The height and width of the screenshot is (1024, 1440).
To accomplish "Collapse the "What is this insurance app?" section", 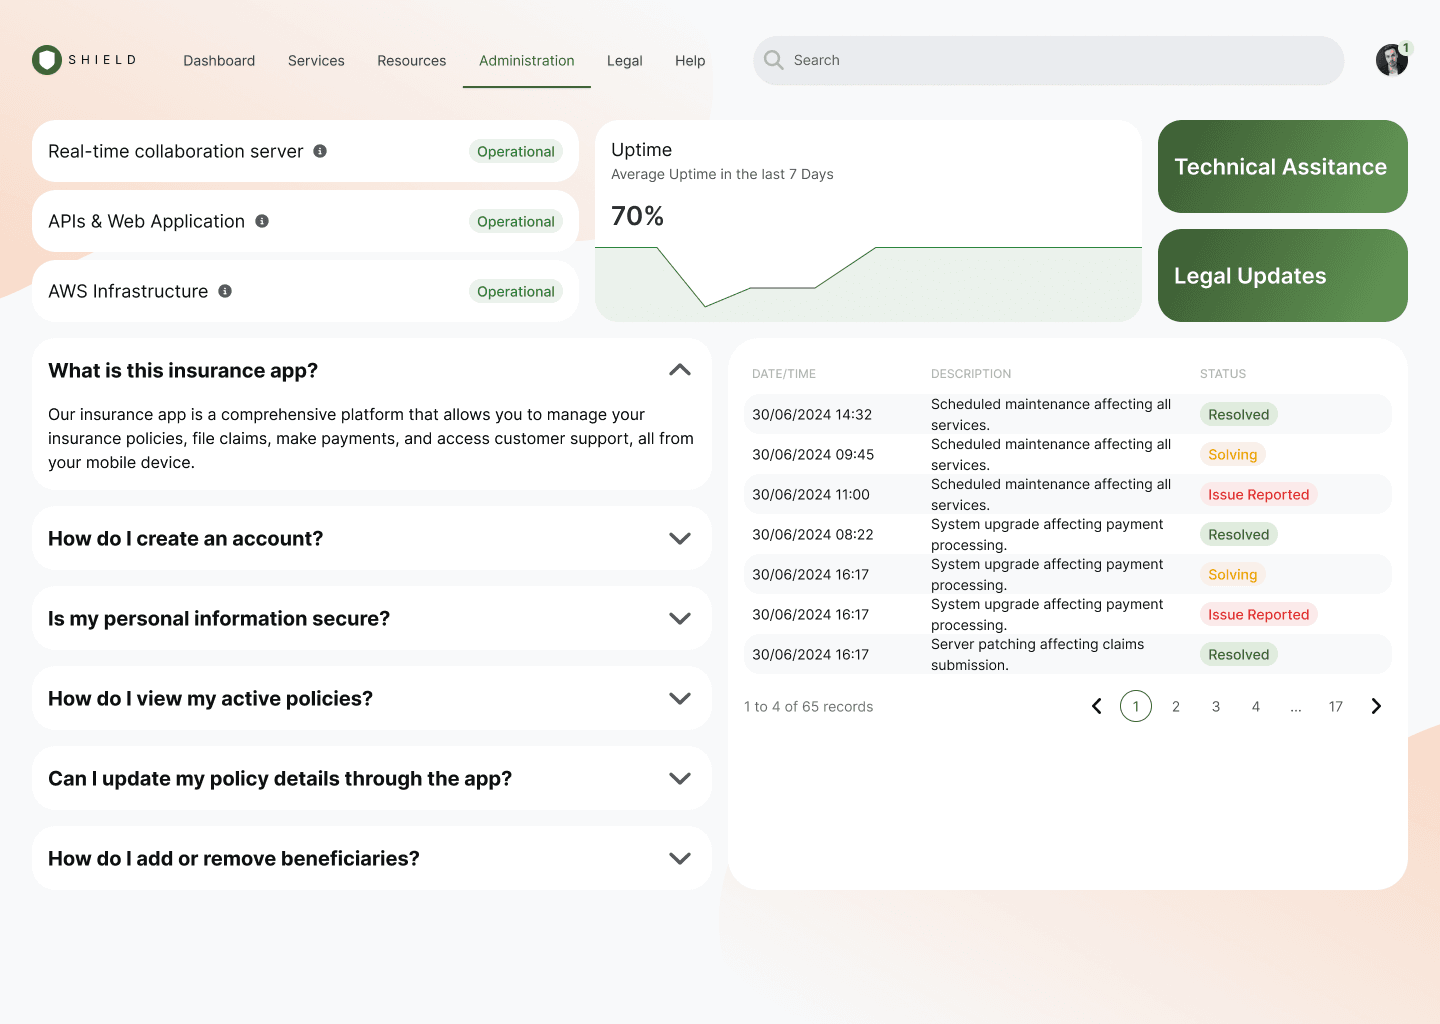I will tap(680, 370).
